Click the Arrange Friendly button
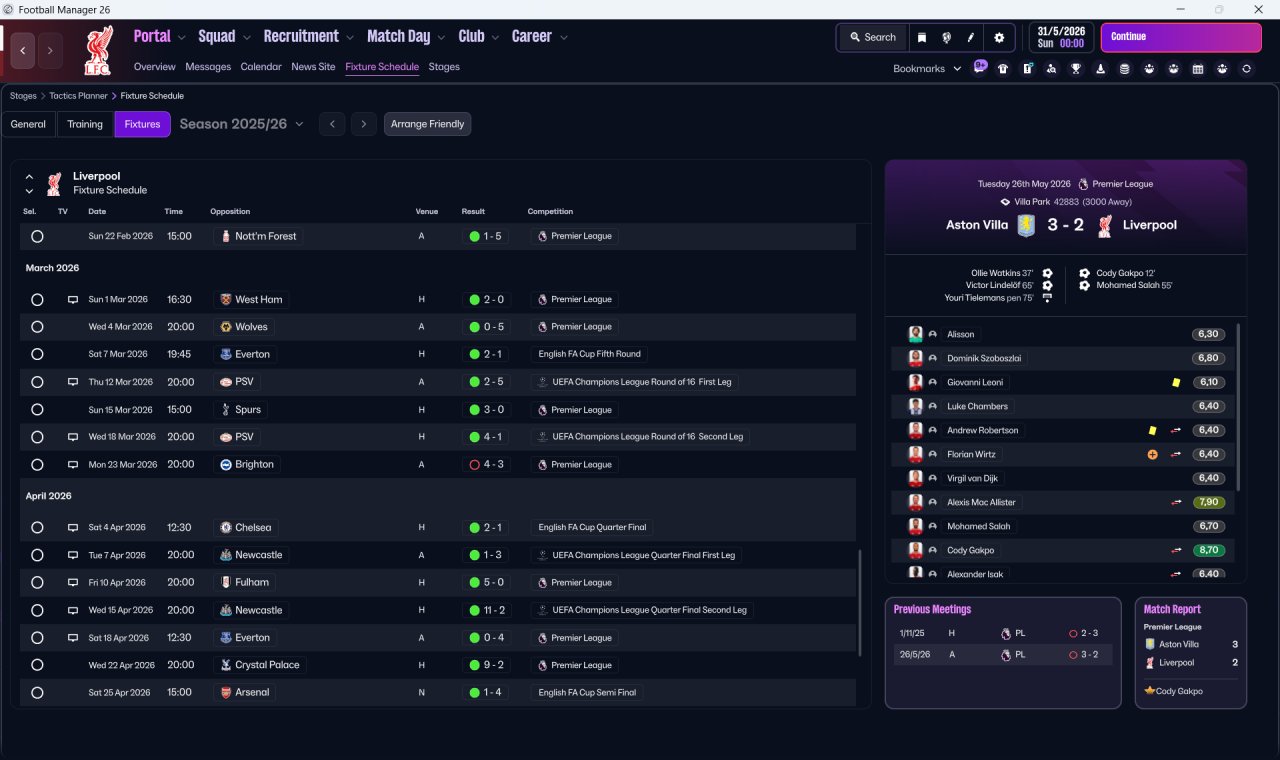 [x=427, y=124]
